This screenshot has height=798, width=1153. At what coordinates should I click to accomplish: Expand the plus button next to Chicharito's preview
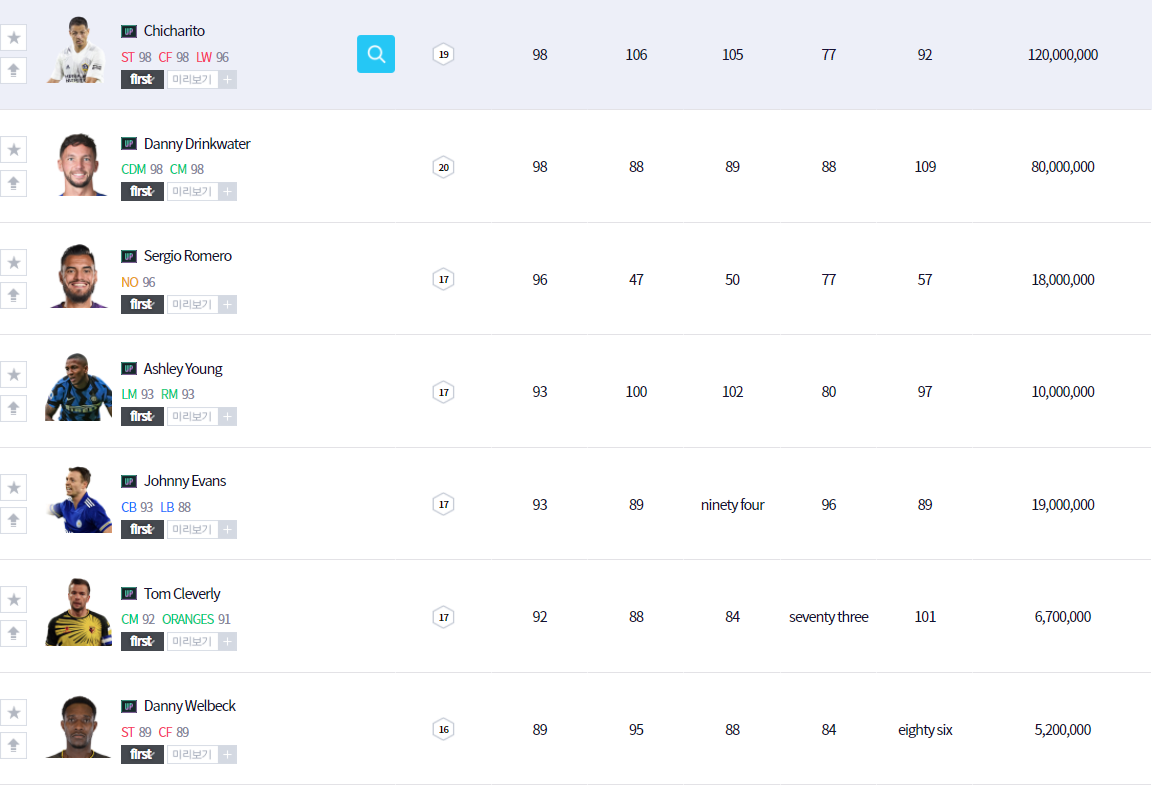click(228, 79)
